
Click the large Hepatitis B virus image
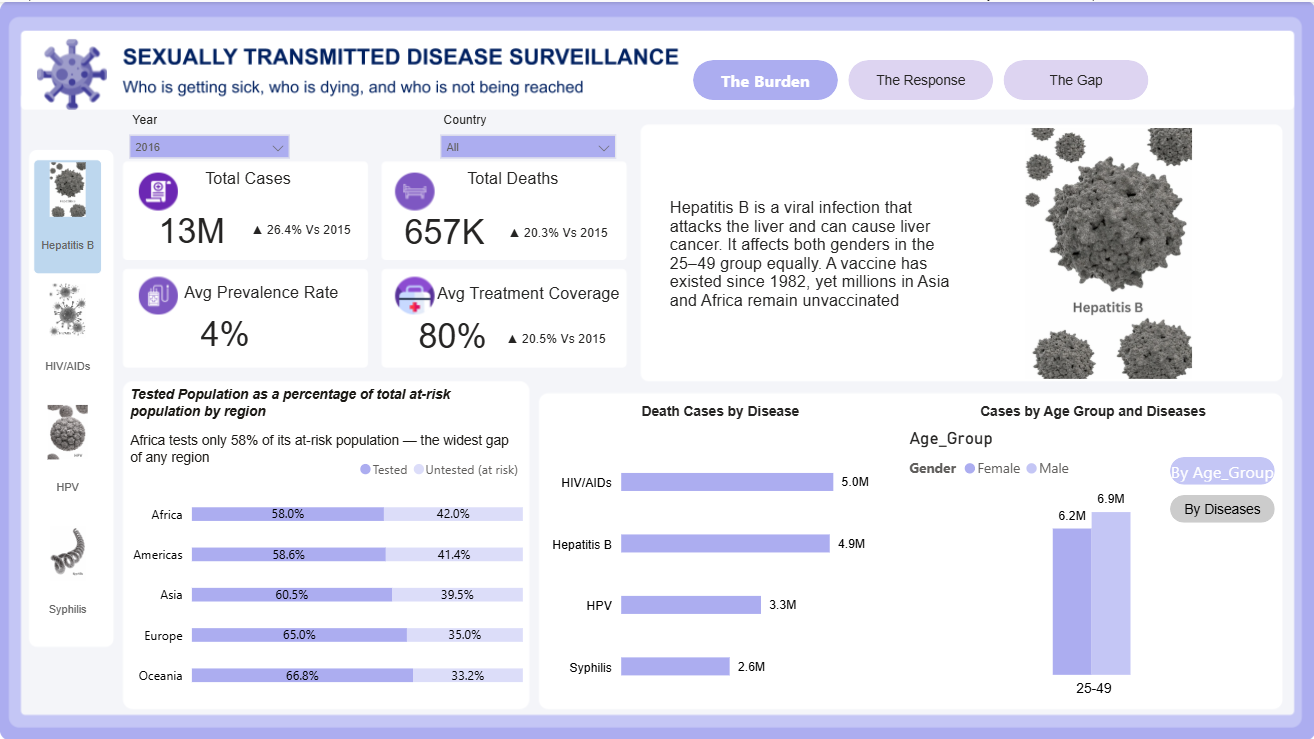coord(1108,253)
